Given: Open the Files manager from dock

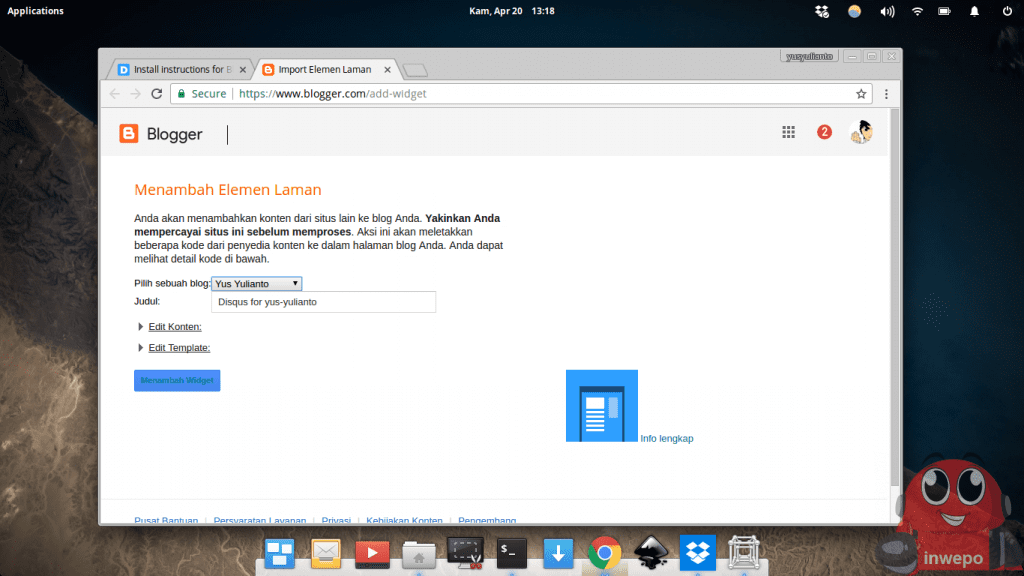Looking at the screenshot, I should click(419, 554).
